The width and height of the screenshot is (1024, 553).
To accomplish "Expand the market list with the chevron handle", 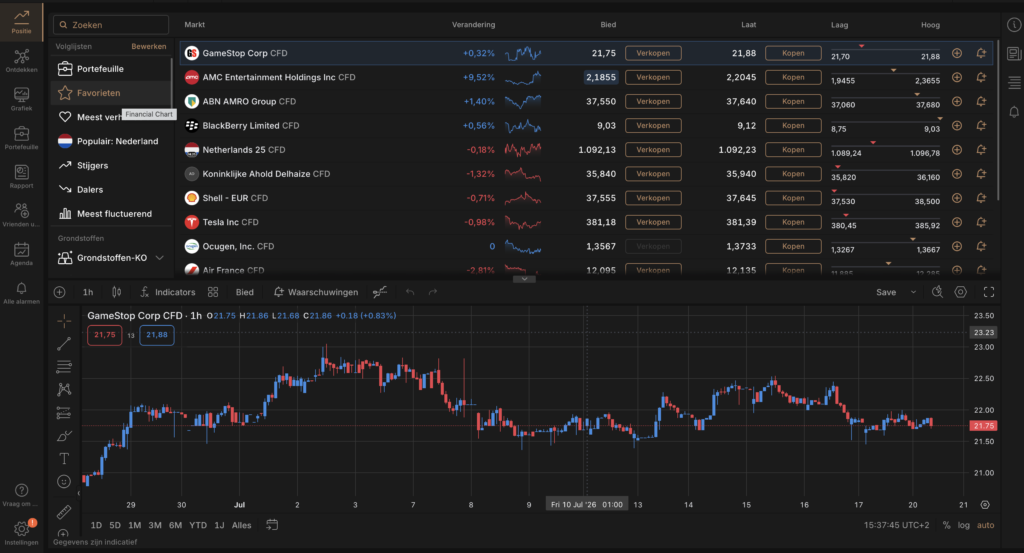I will 524,279.
